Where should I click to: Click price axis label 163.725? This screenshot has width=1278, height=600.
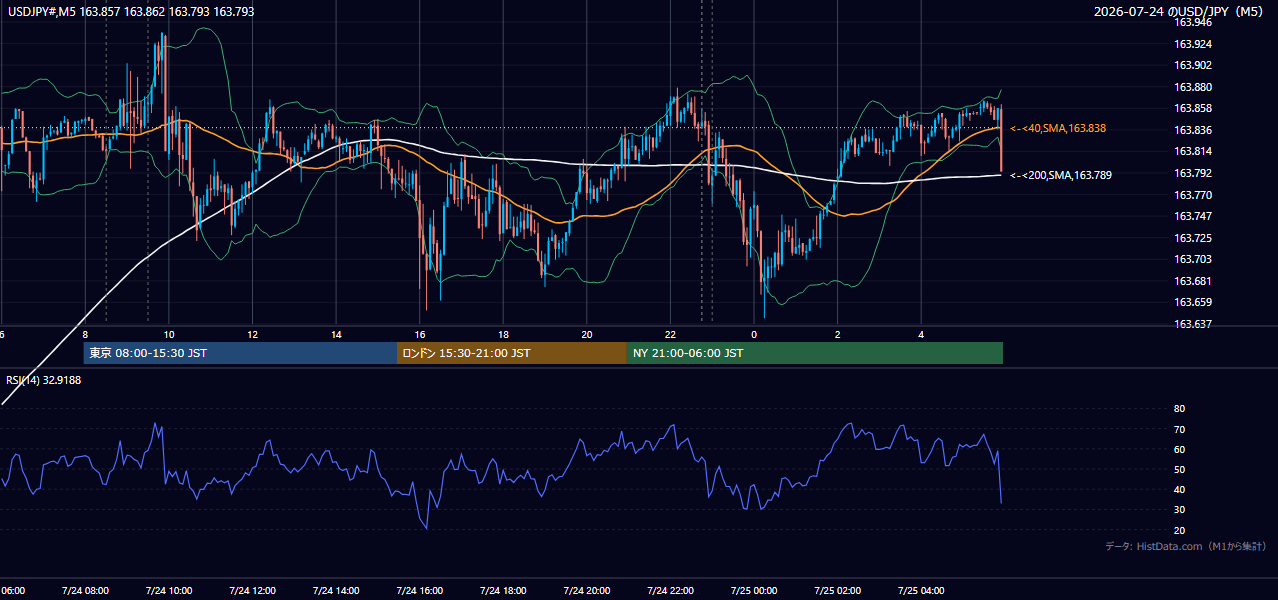(1194, 238)
